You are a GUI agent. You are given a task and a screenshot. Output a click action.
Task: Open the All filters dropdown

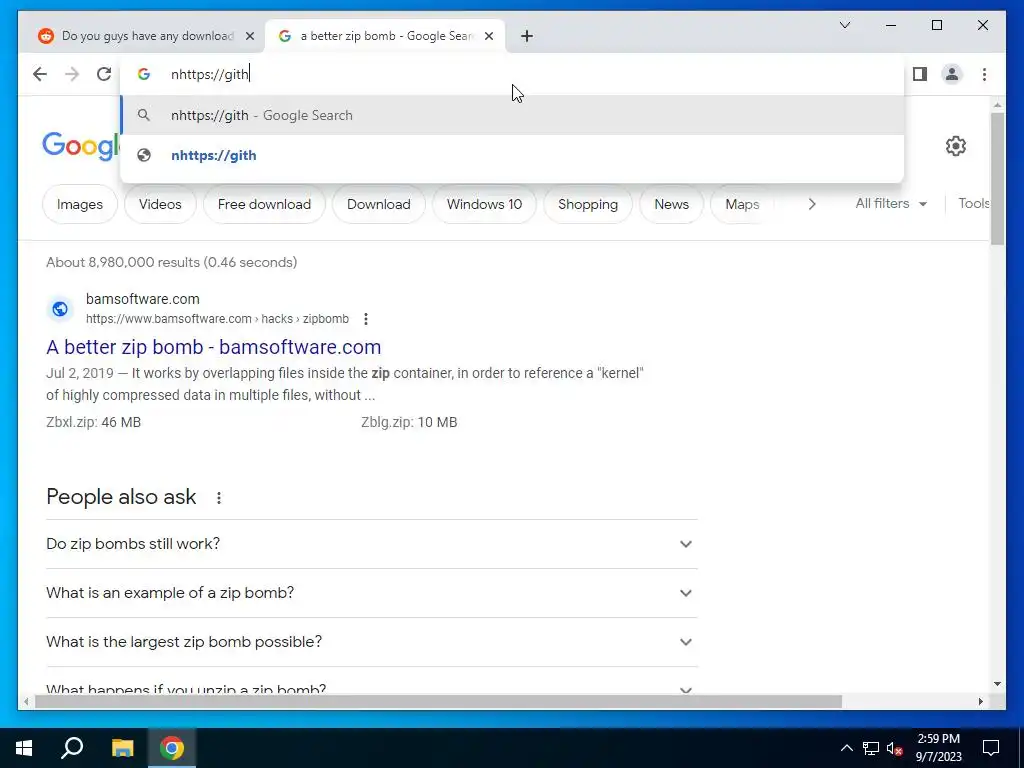[x=891, y=204]
